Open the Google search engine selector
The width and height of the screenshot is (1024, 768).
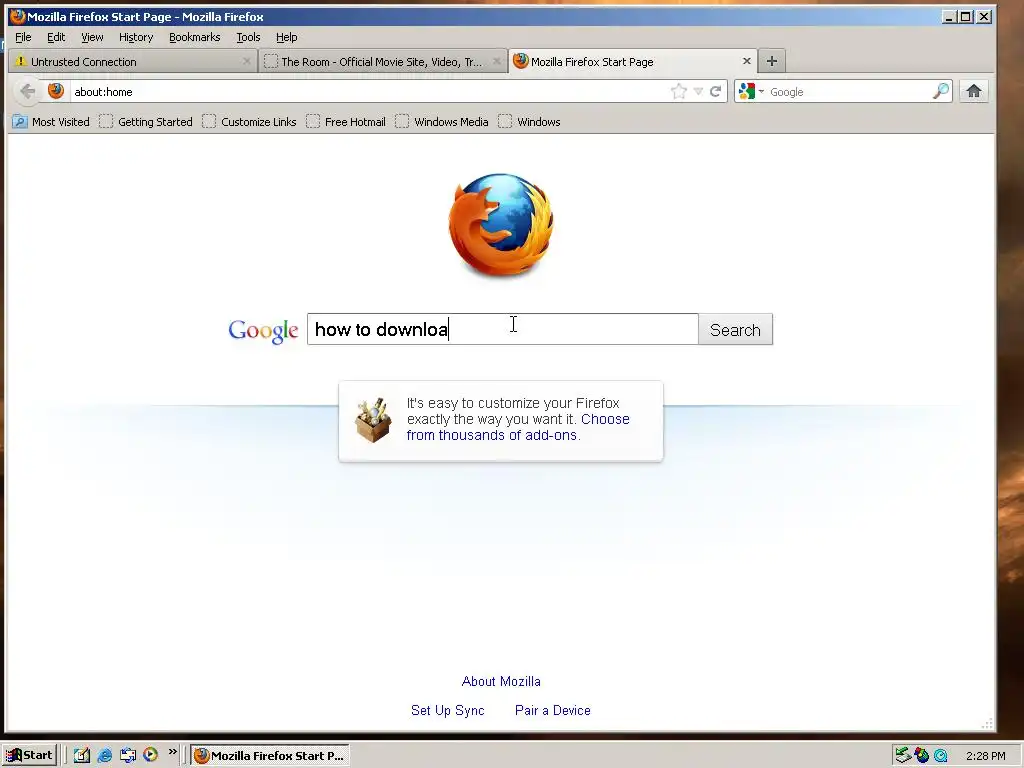751,91
